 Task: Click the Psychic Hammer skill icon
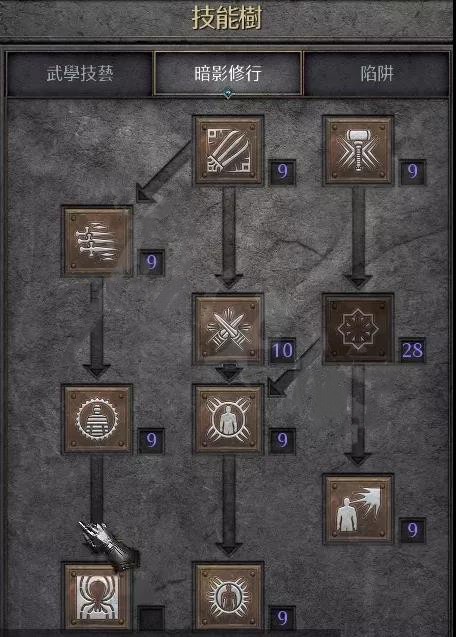coord(358,151)
